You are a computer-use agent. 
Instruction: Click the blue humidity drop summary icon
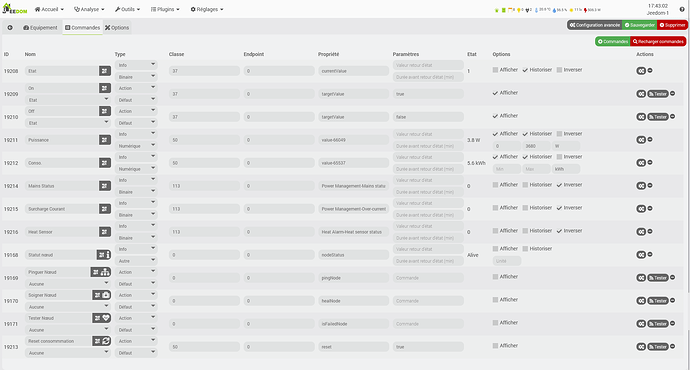point(554,10)
